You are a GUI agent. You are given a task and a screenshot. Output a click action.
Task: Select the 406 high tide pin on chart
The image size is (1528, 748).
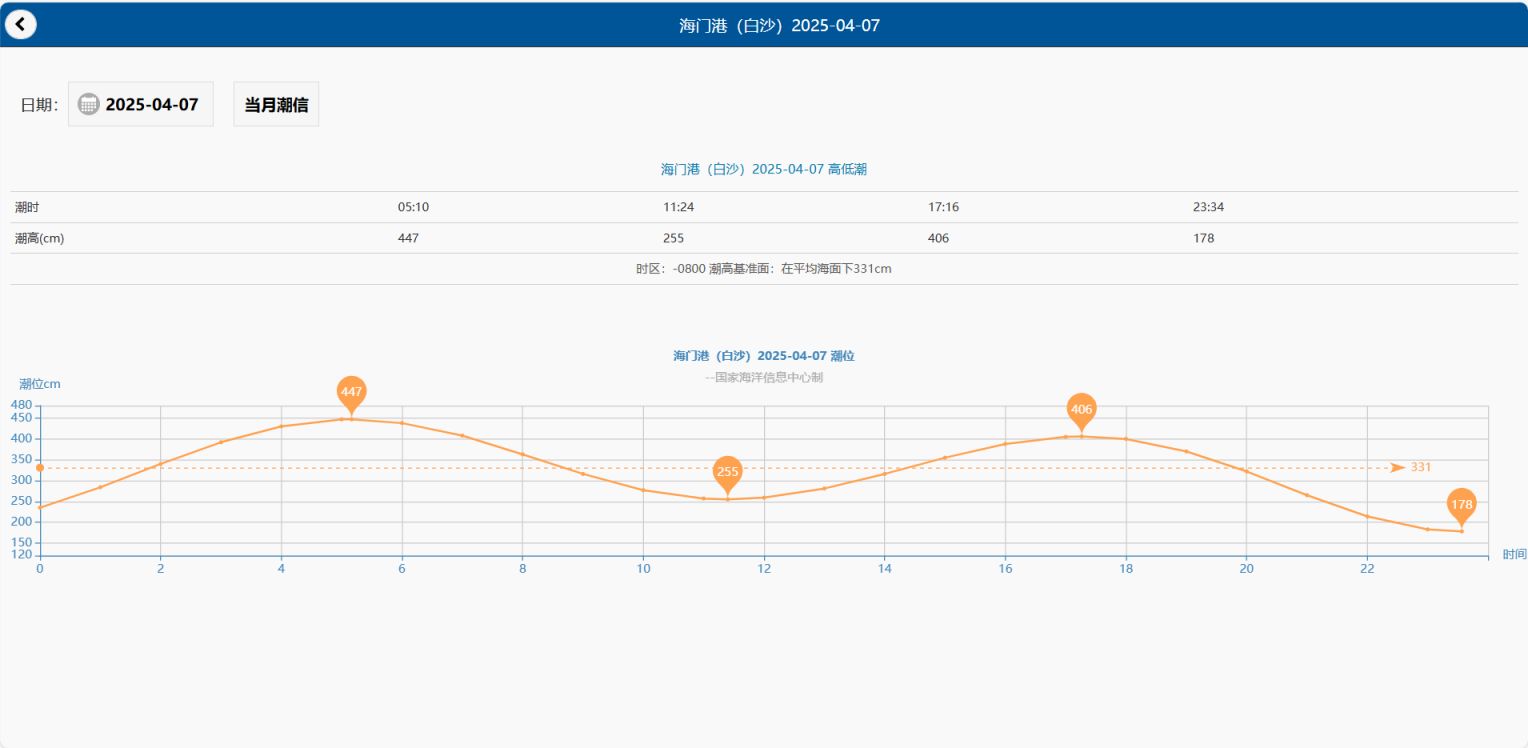tap(1081, 410)
